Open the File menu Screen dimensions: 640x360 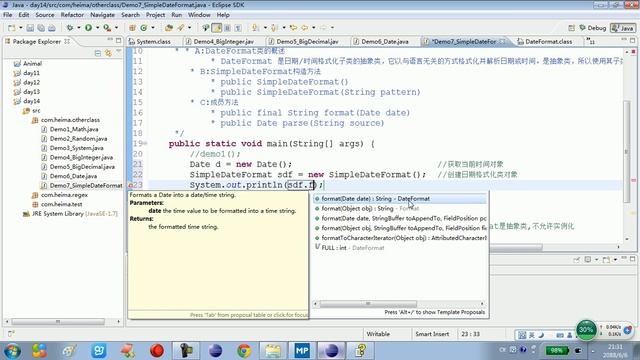click(8, 15)
